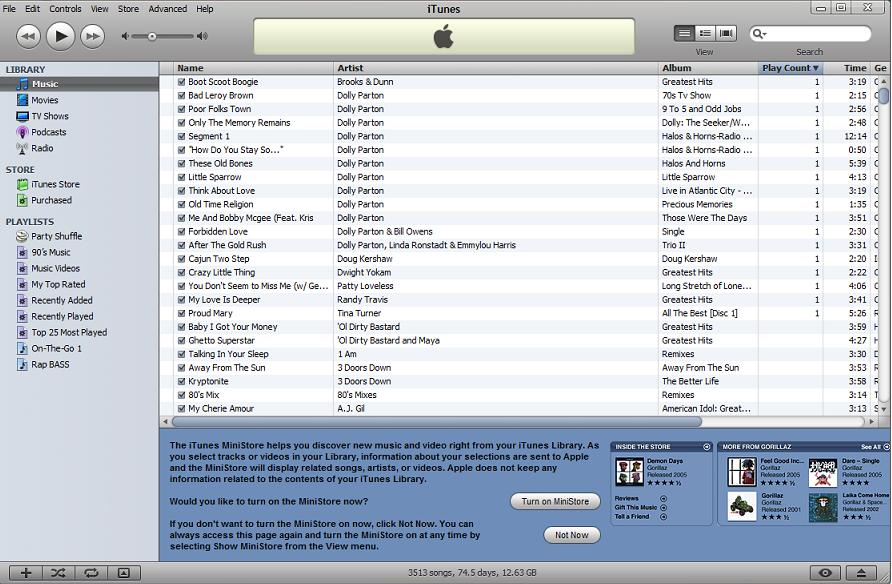This screenshot has height=584, width=892.
Task: Open the Purchased list
Action: pyautogui.click(x=51, y=200)
